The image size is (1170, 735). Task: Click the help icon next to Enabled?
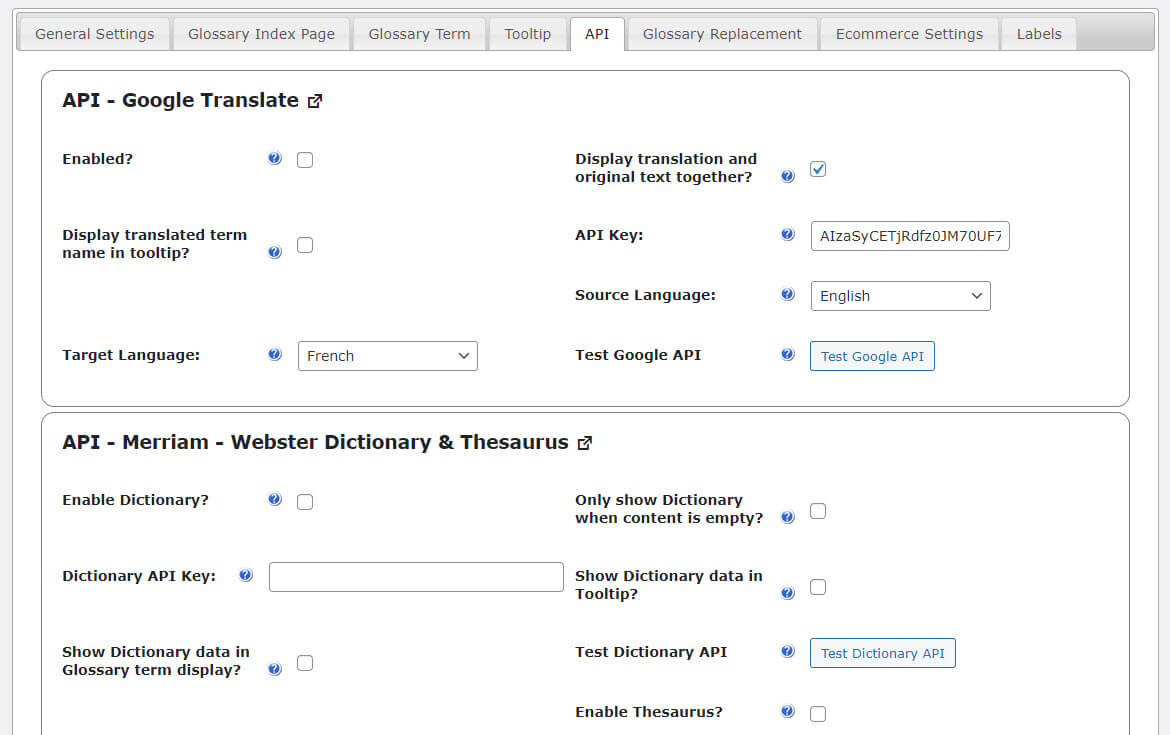click(x=275, y=157)
